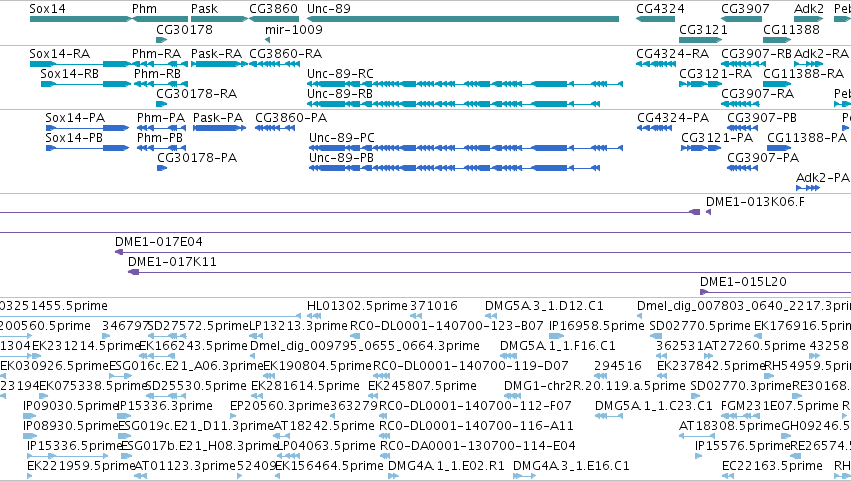Click the EK221959.5prime EST label
Image resolution: width=851 pixels, height=481 pixels.
(x=81, y=466)
